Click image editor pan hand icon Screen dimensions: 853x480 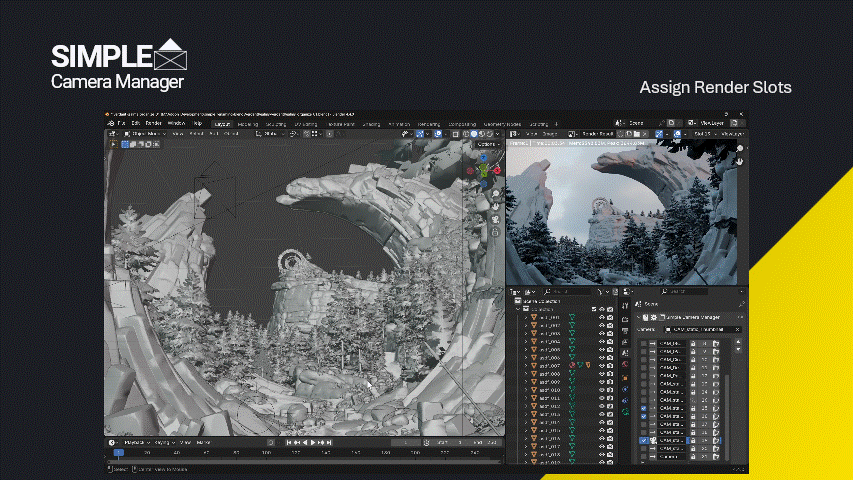coord(740,162)
